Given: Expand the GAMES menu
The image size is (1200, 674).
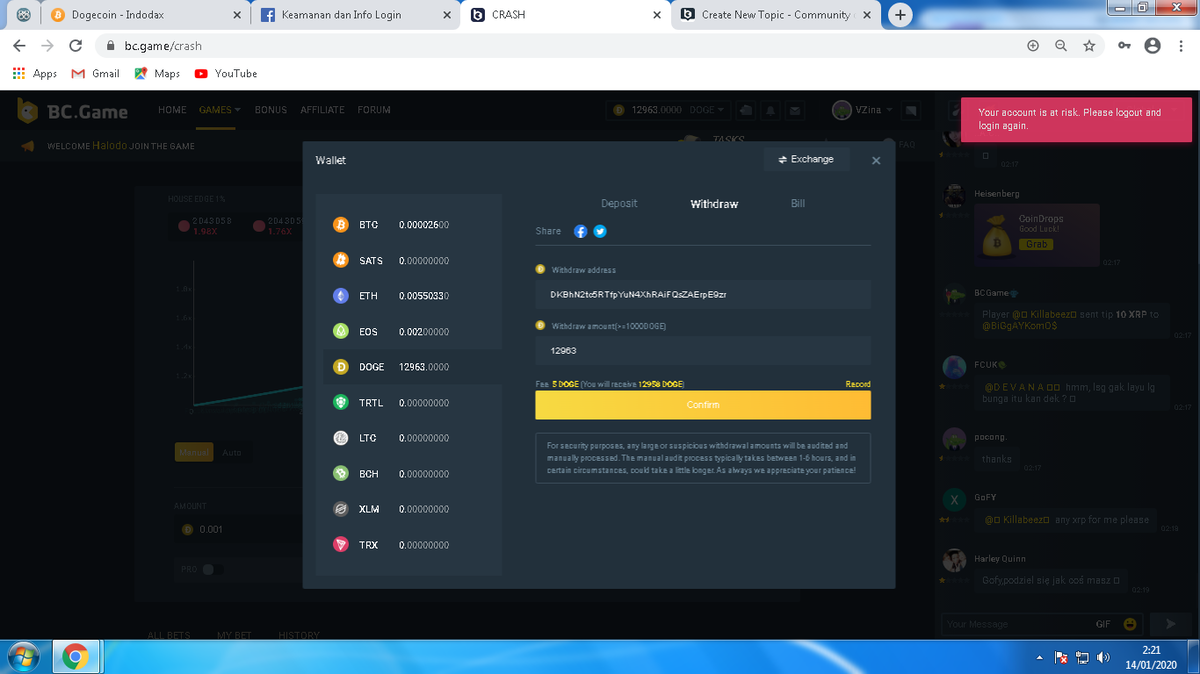Looking at the screenshot, I should pos(219,110).
